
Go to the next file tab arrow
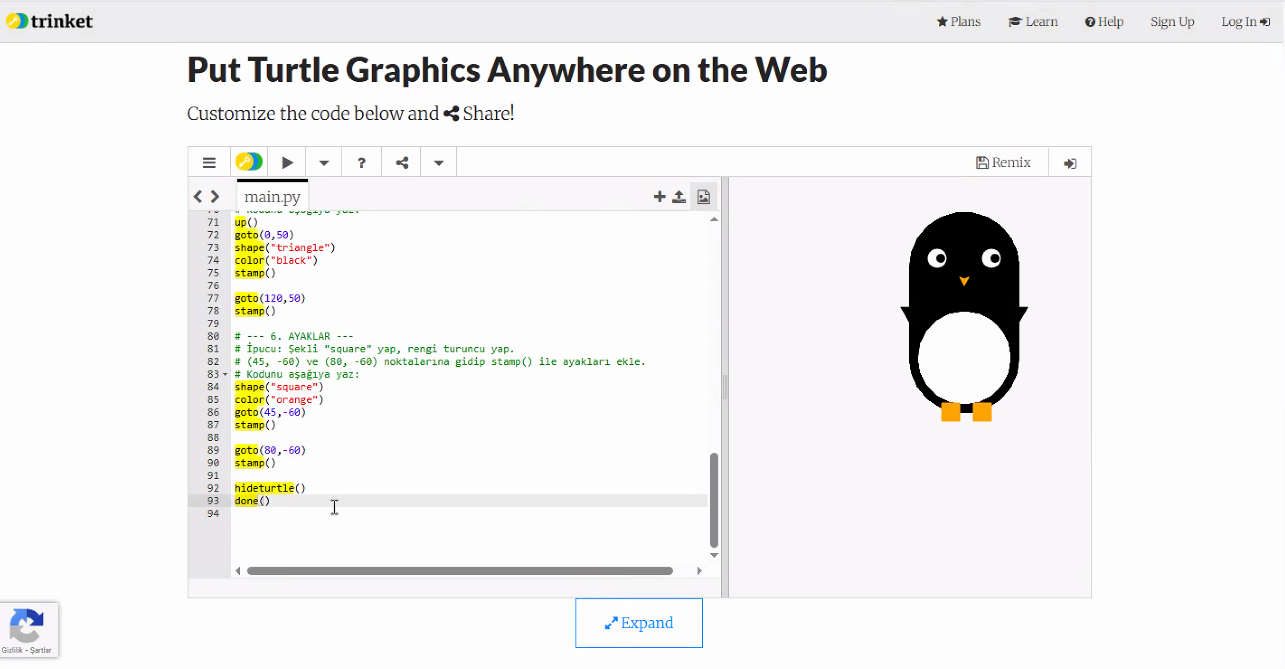[x=215, y=197]
